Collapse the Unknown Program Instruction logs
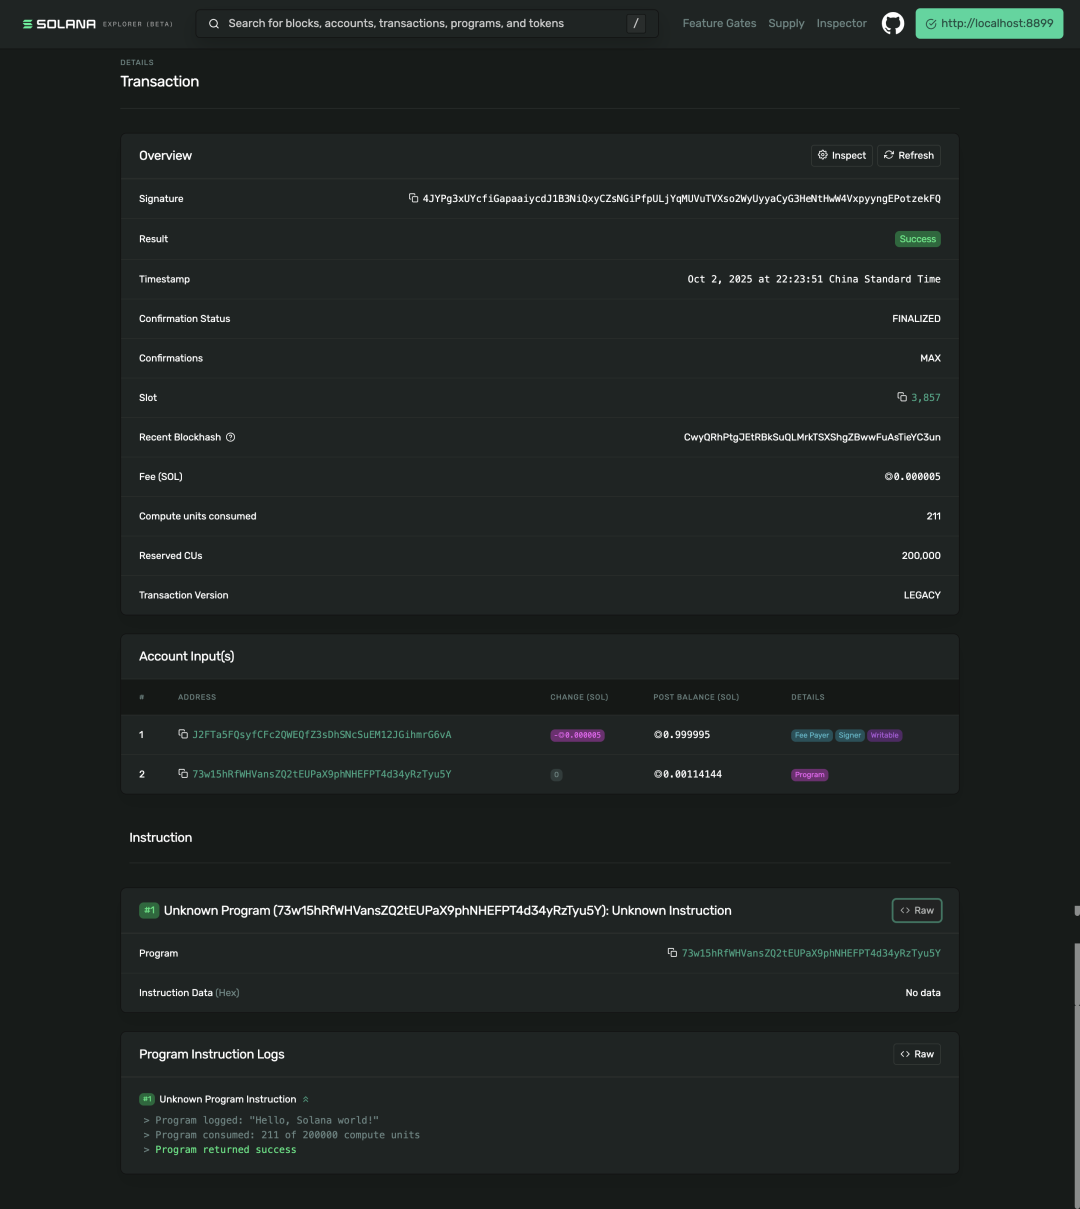Viewport: 1080px width, 1209px height. point(306,1100)
